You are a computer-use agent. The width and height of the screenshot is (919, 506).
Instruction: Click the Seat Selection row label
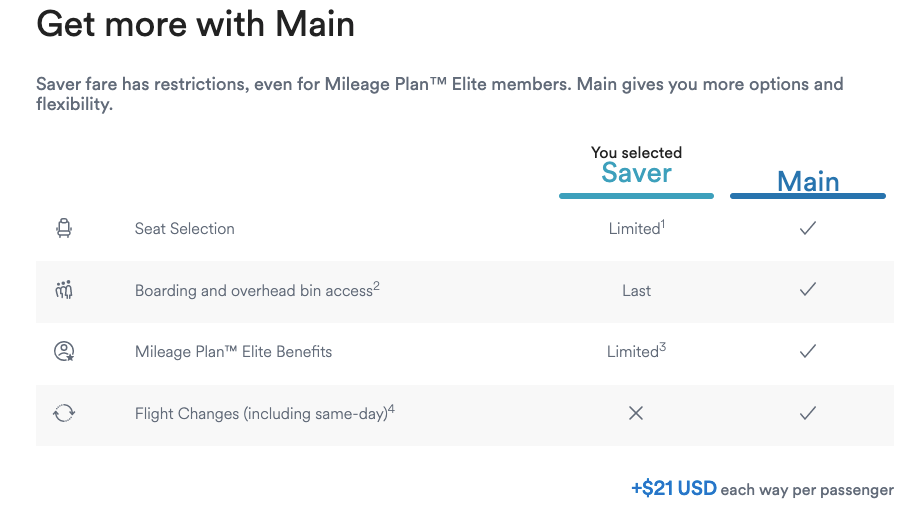(185, 229)
